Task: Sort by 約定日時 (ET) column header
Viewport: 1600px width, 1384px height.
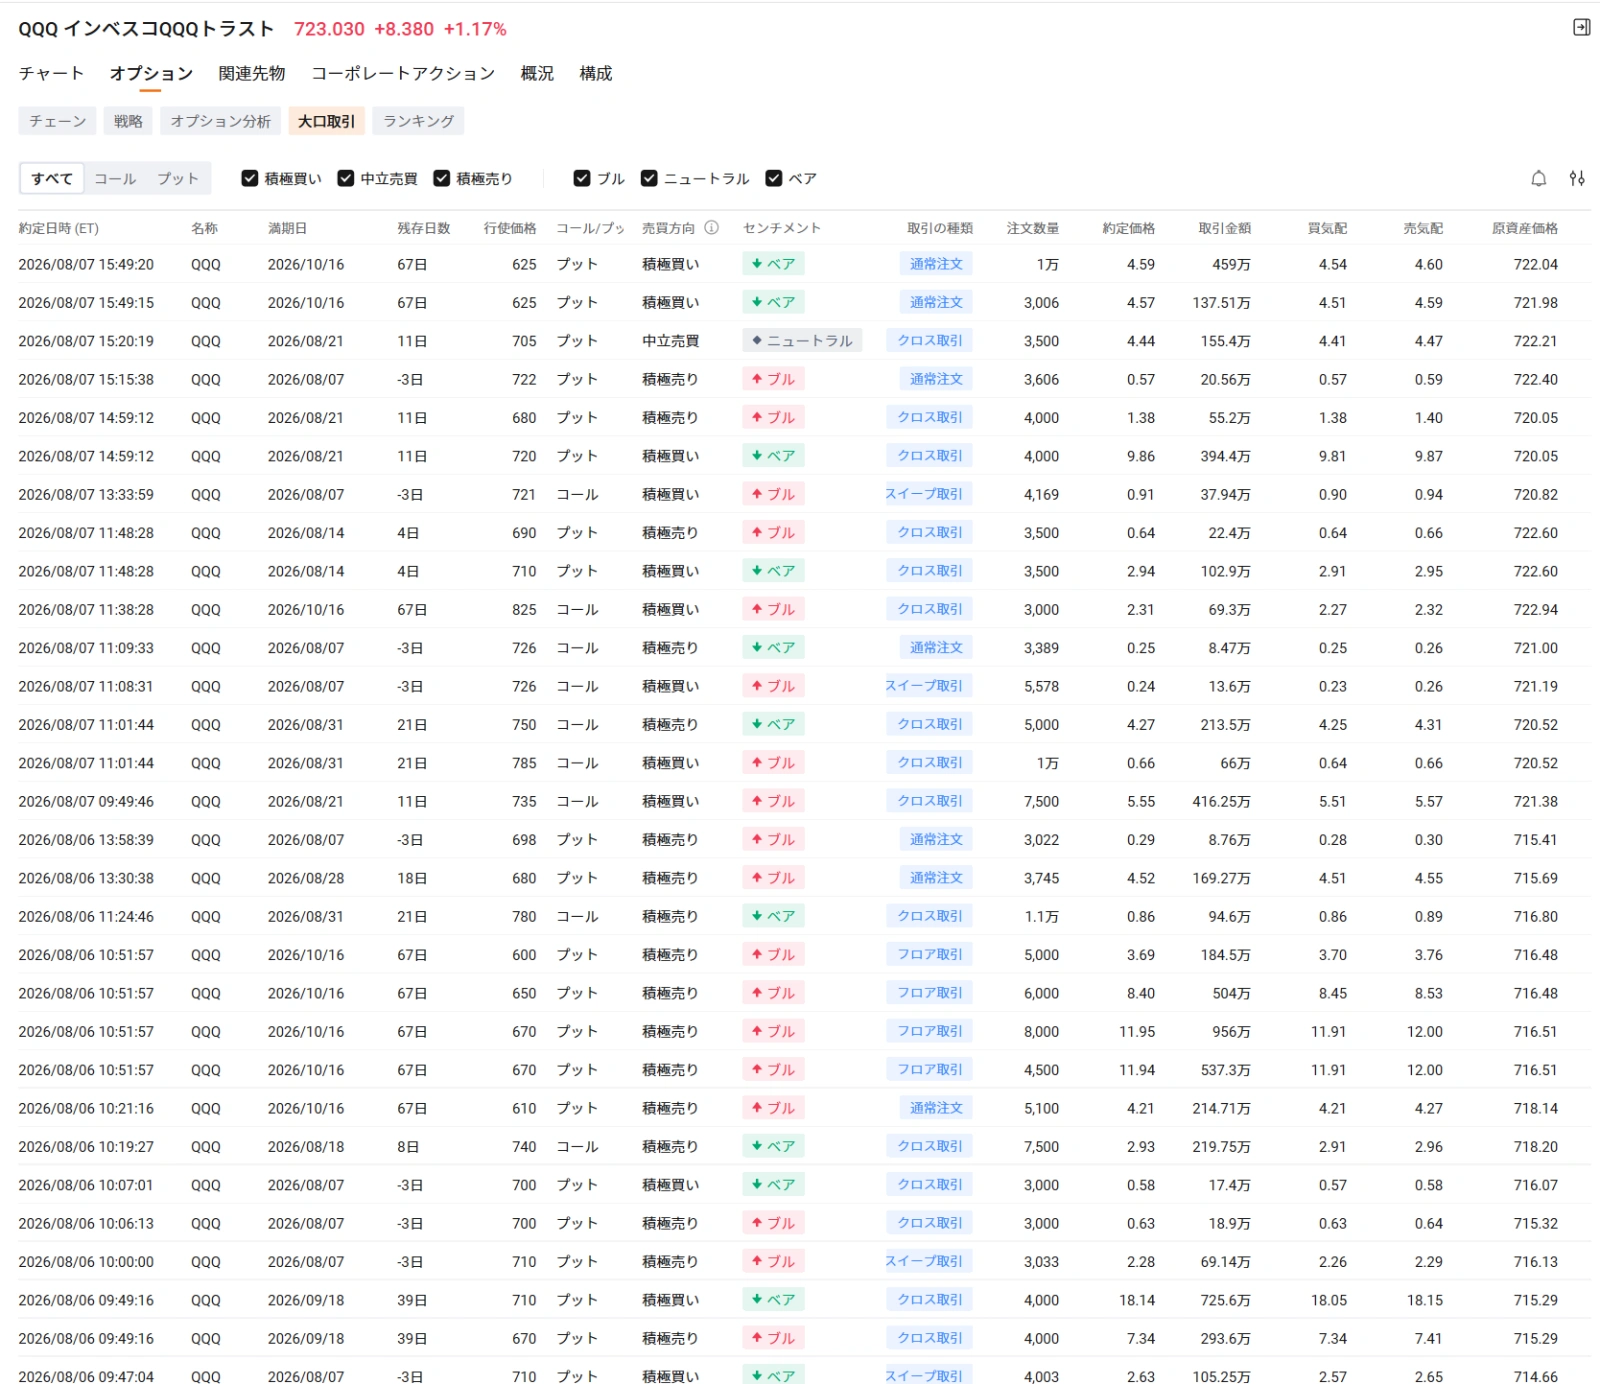Action: (x=58, y=228)
